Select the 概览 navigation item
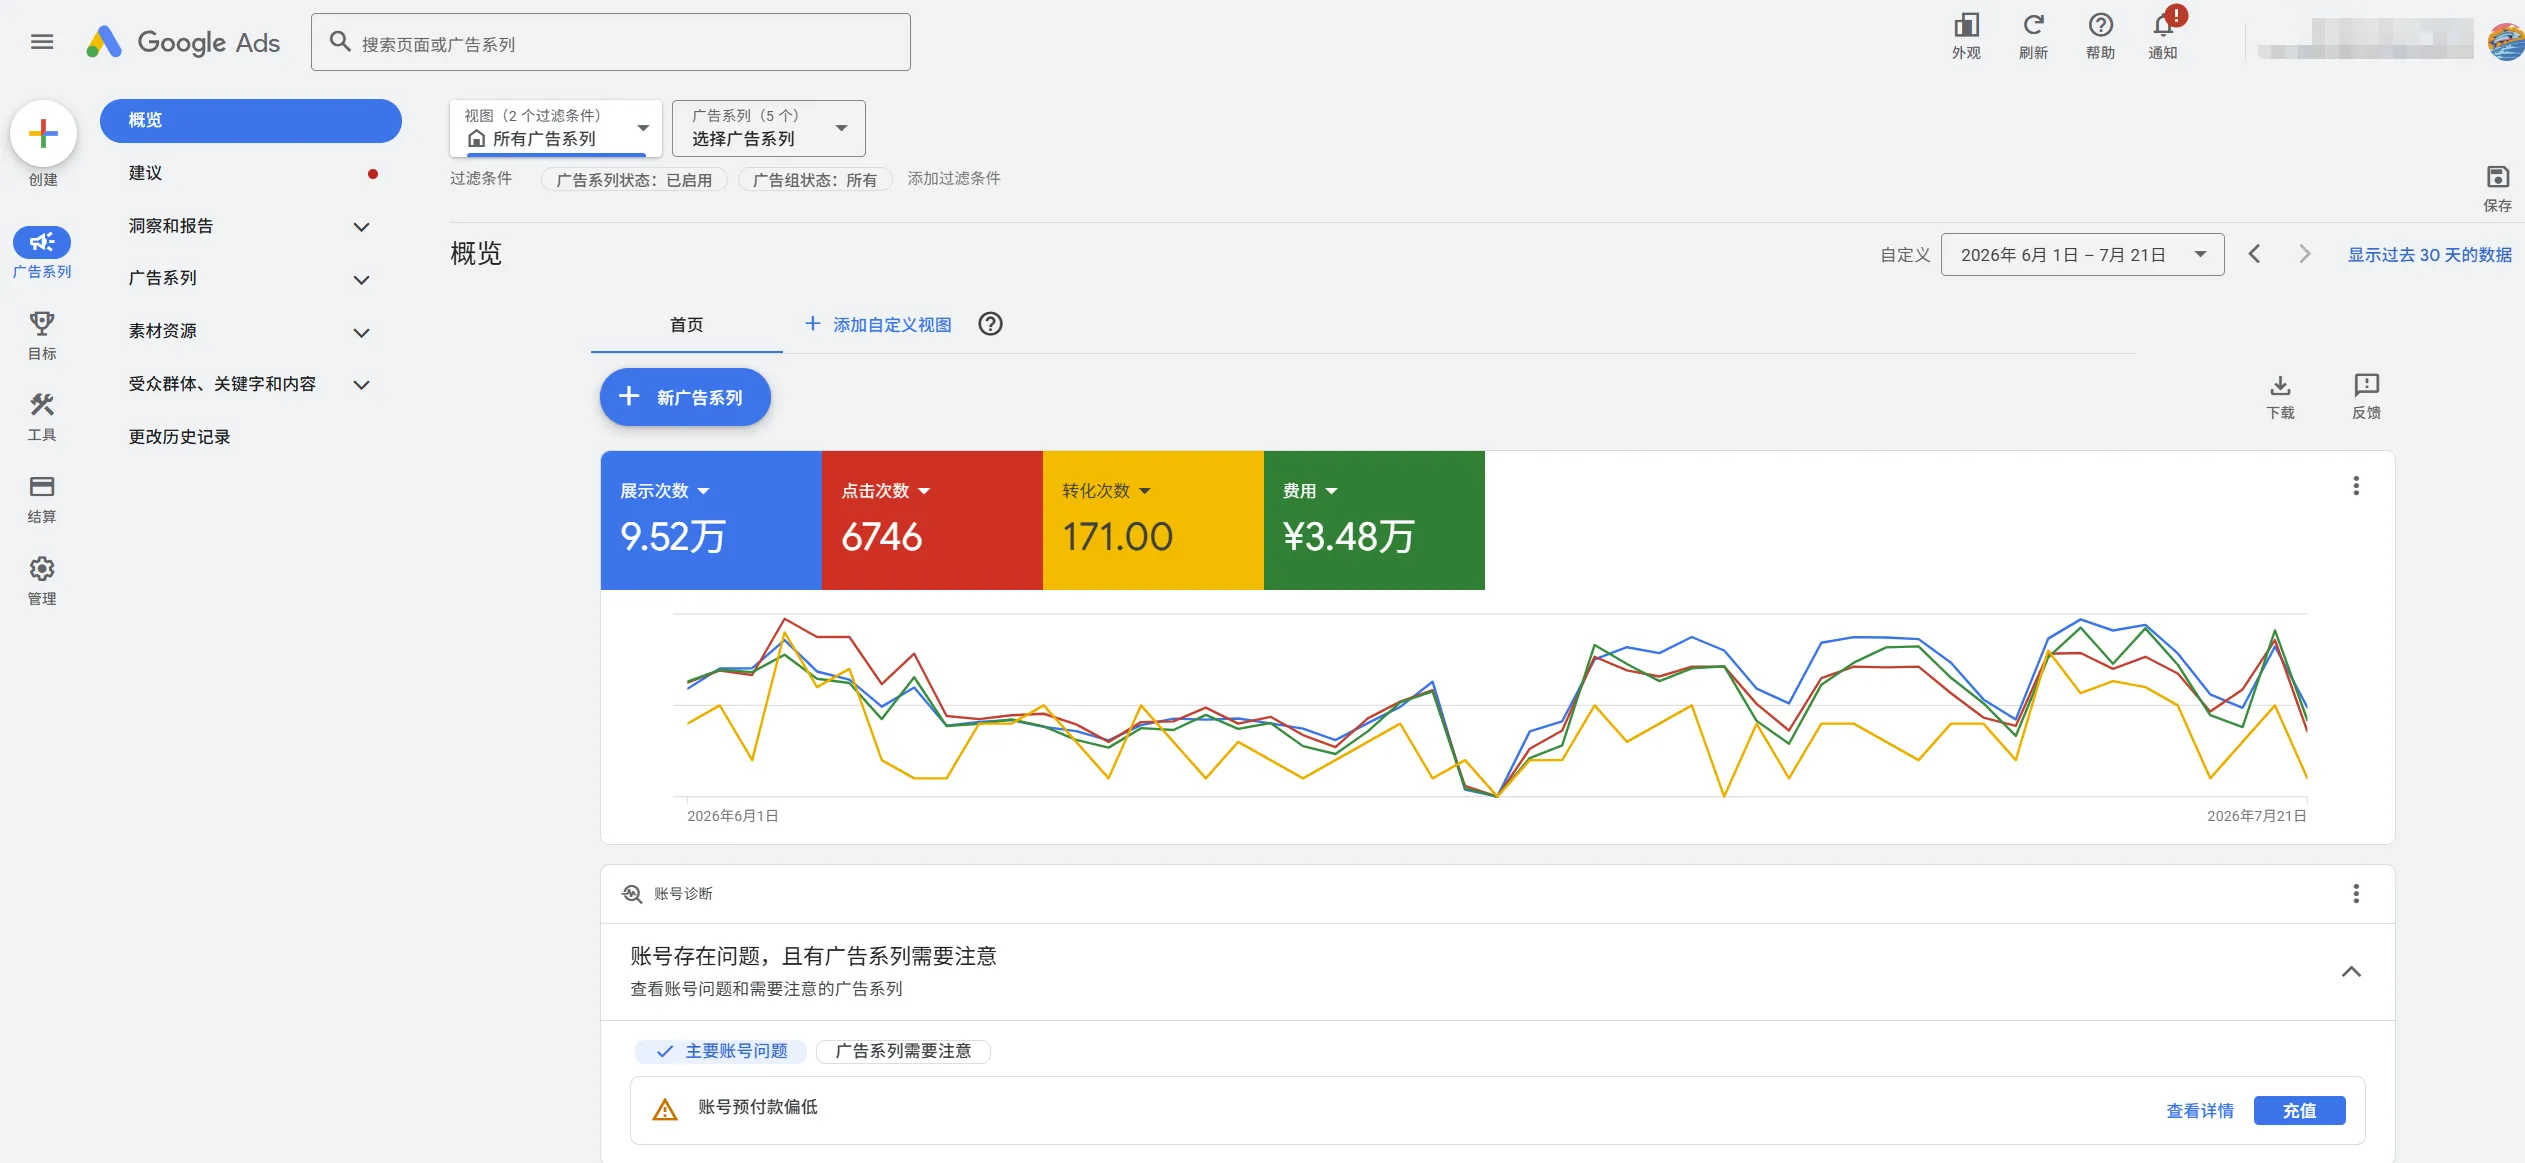 click(250, 120)
